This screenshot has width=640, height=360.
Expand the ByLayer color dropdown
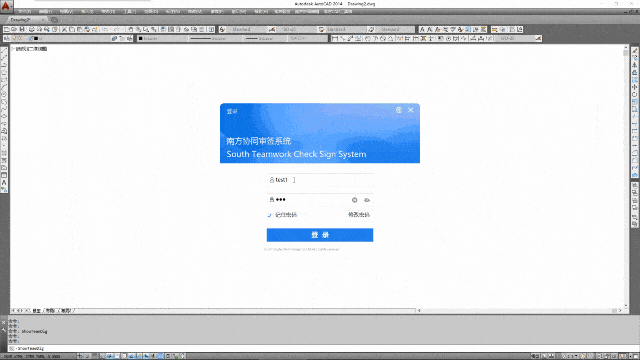pos(162,38)
